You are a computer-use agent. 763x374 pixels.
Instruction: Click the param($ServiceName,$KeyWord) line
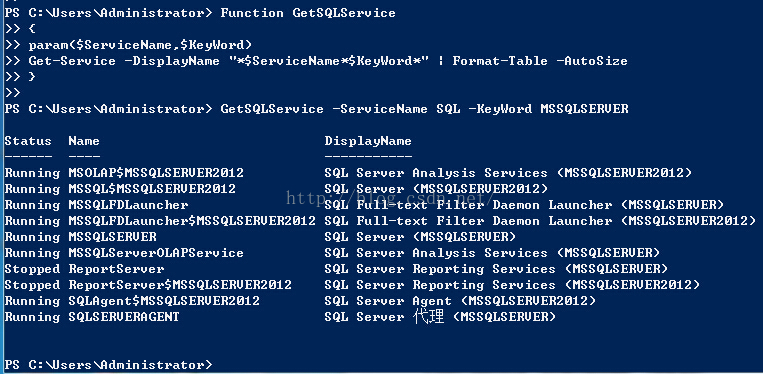tap(141, 45)
